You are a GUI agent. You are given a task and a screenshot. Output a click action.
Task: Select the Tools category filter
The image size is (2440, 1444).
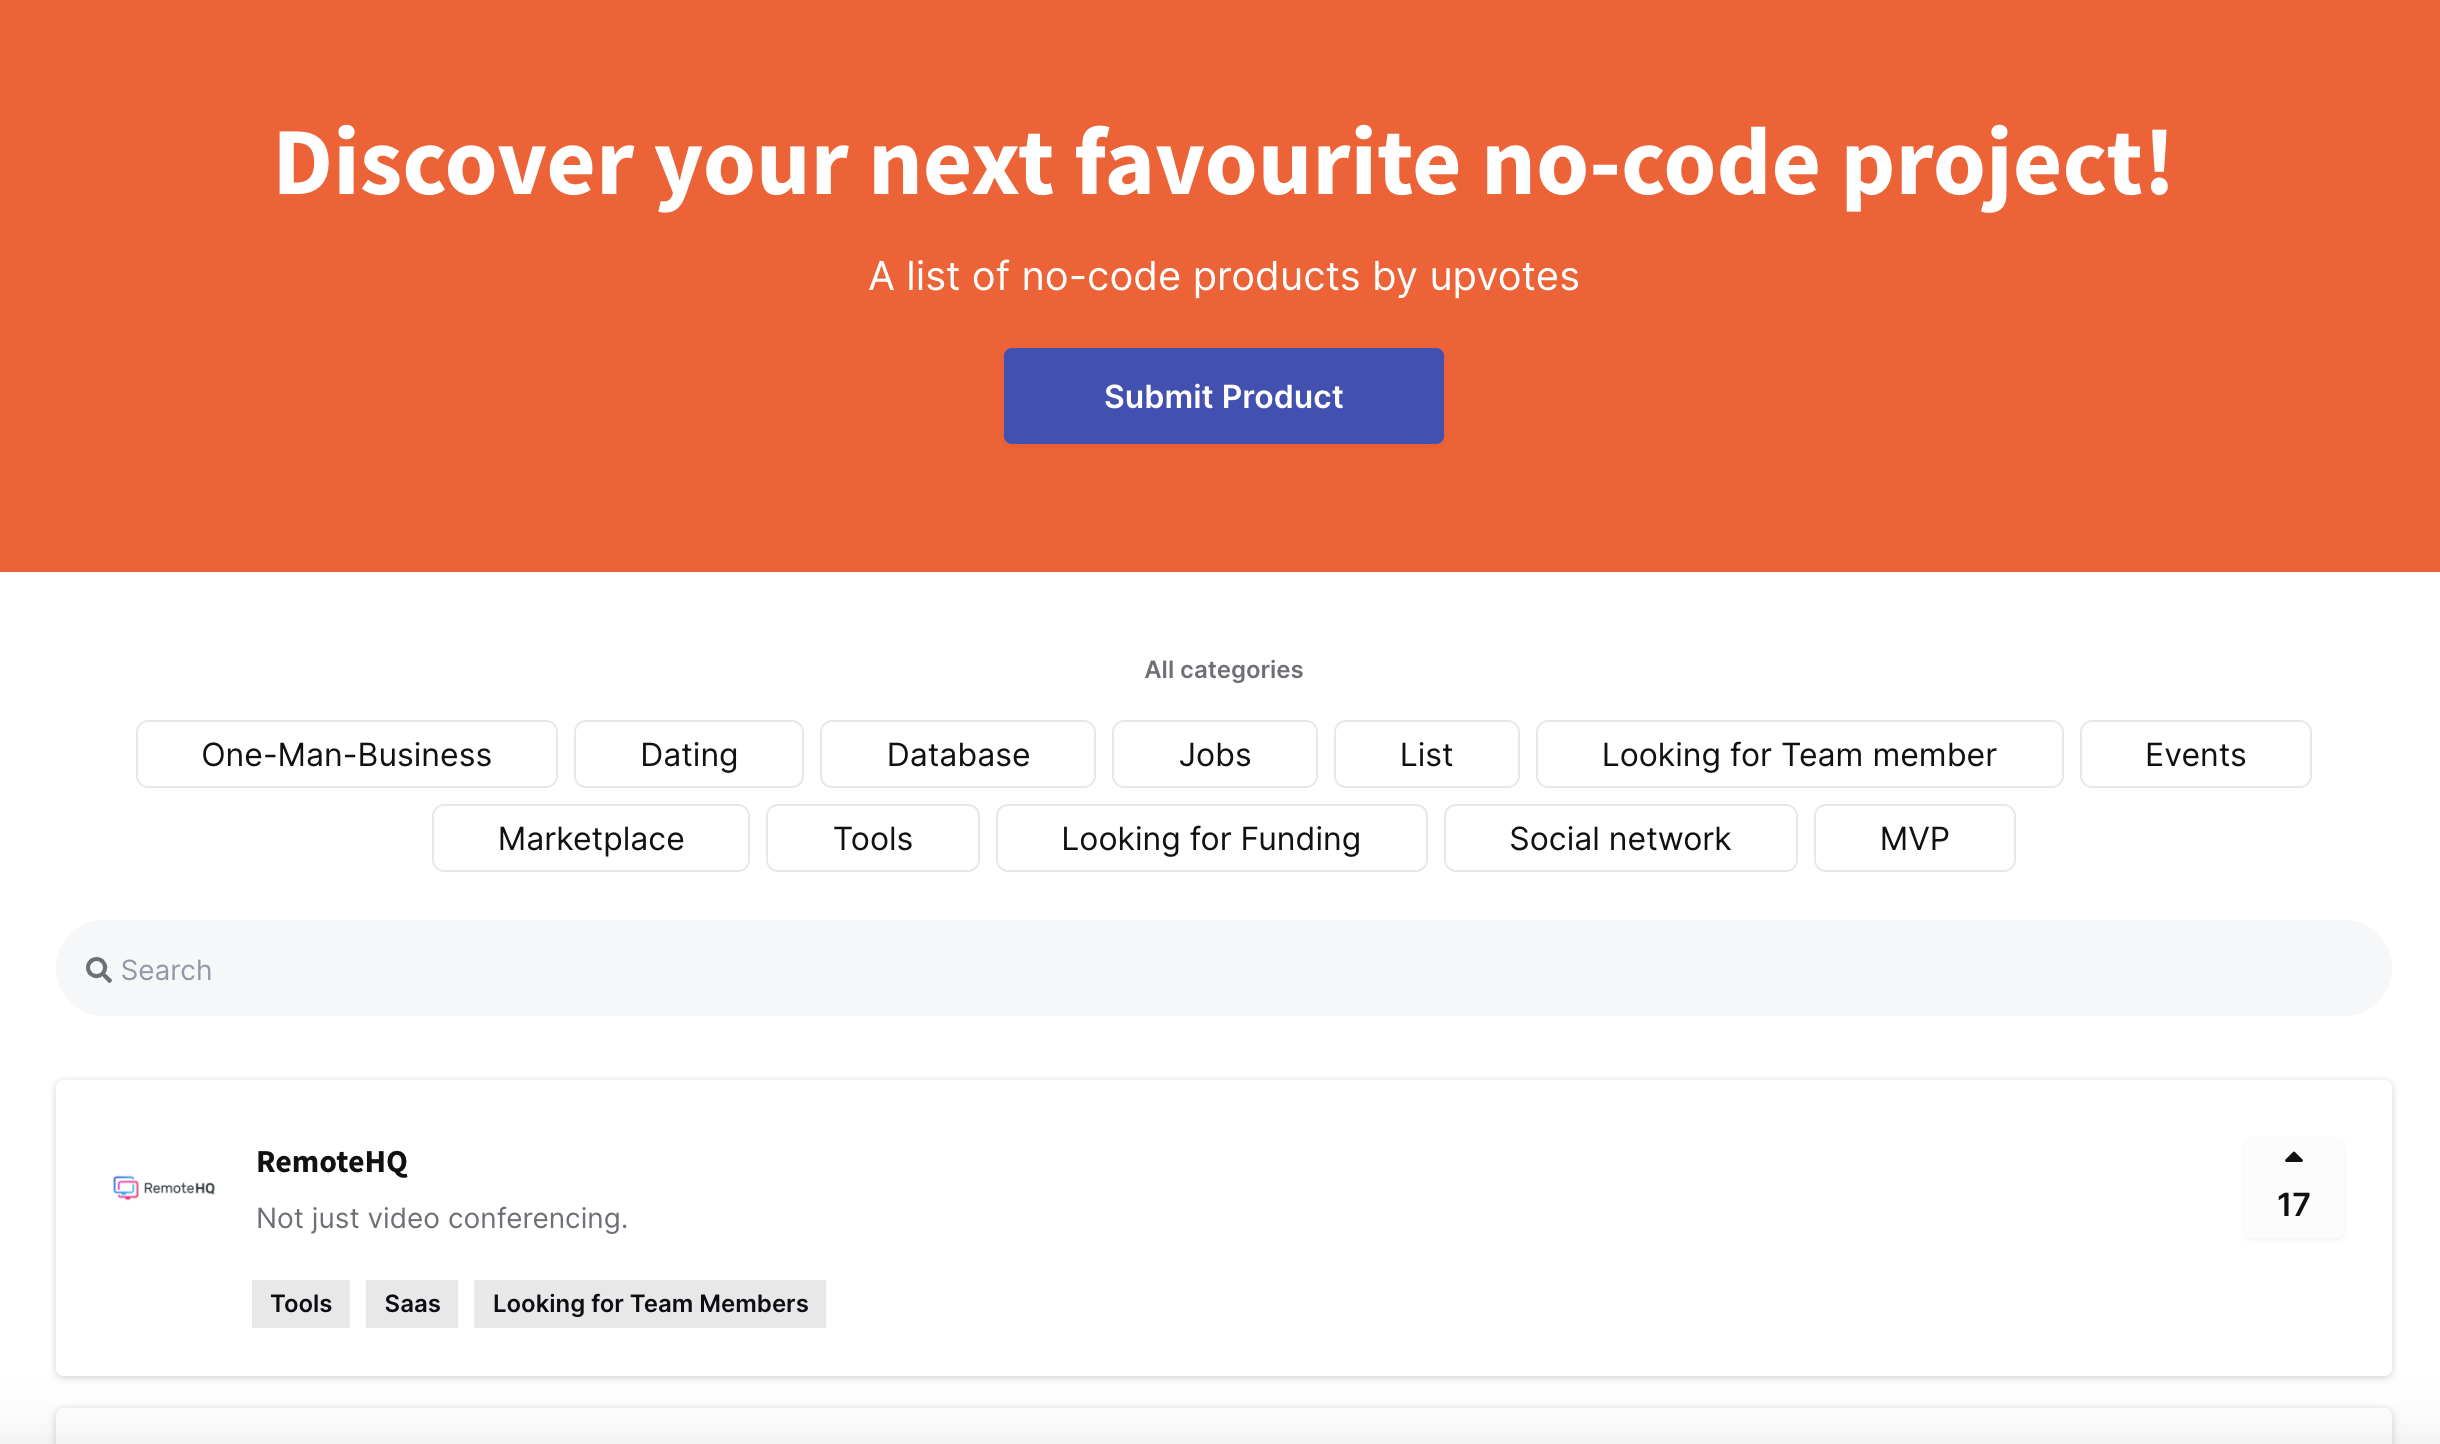pos(871,838)
